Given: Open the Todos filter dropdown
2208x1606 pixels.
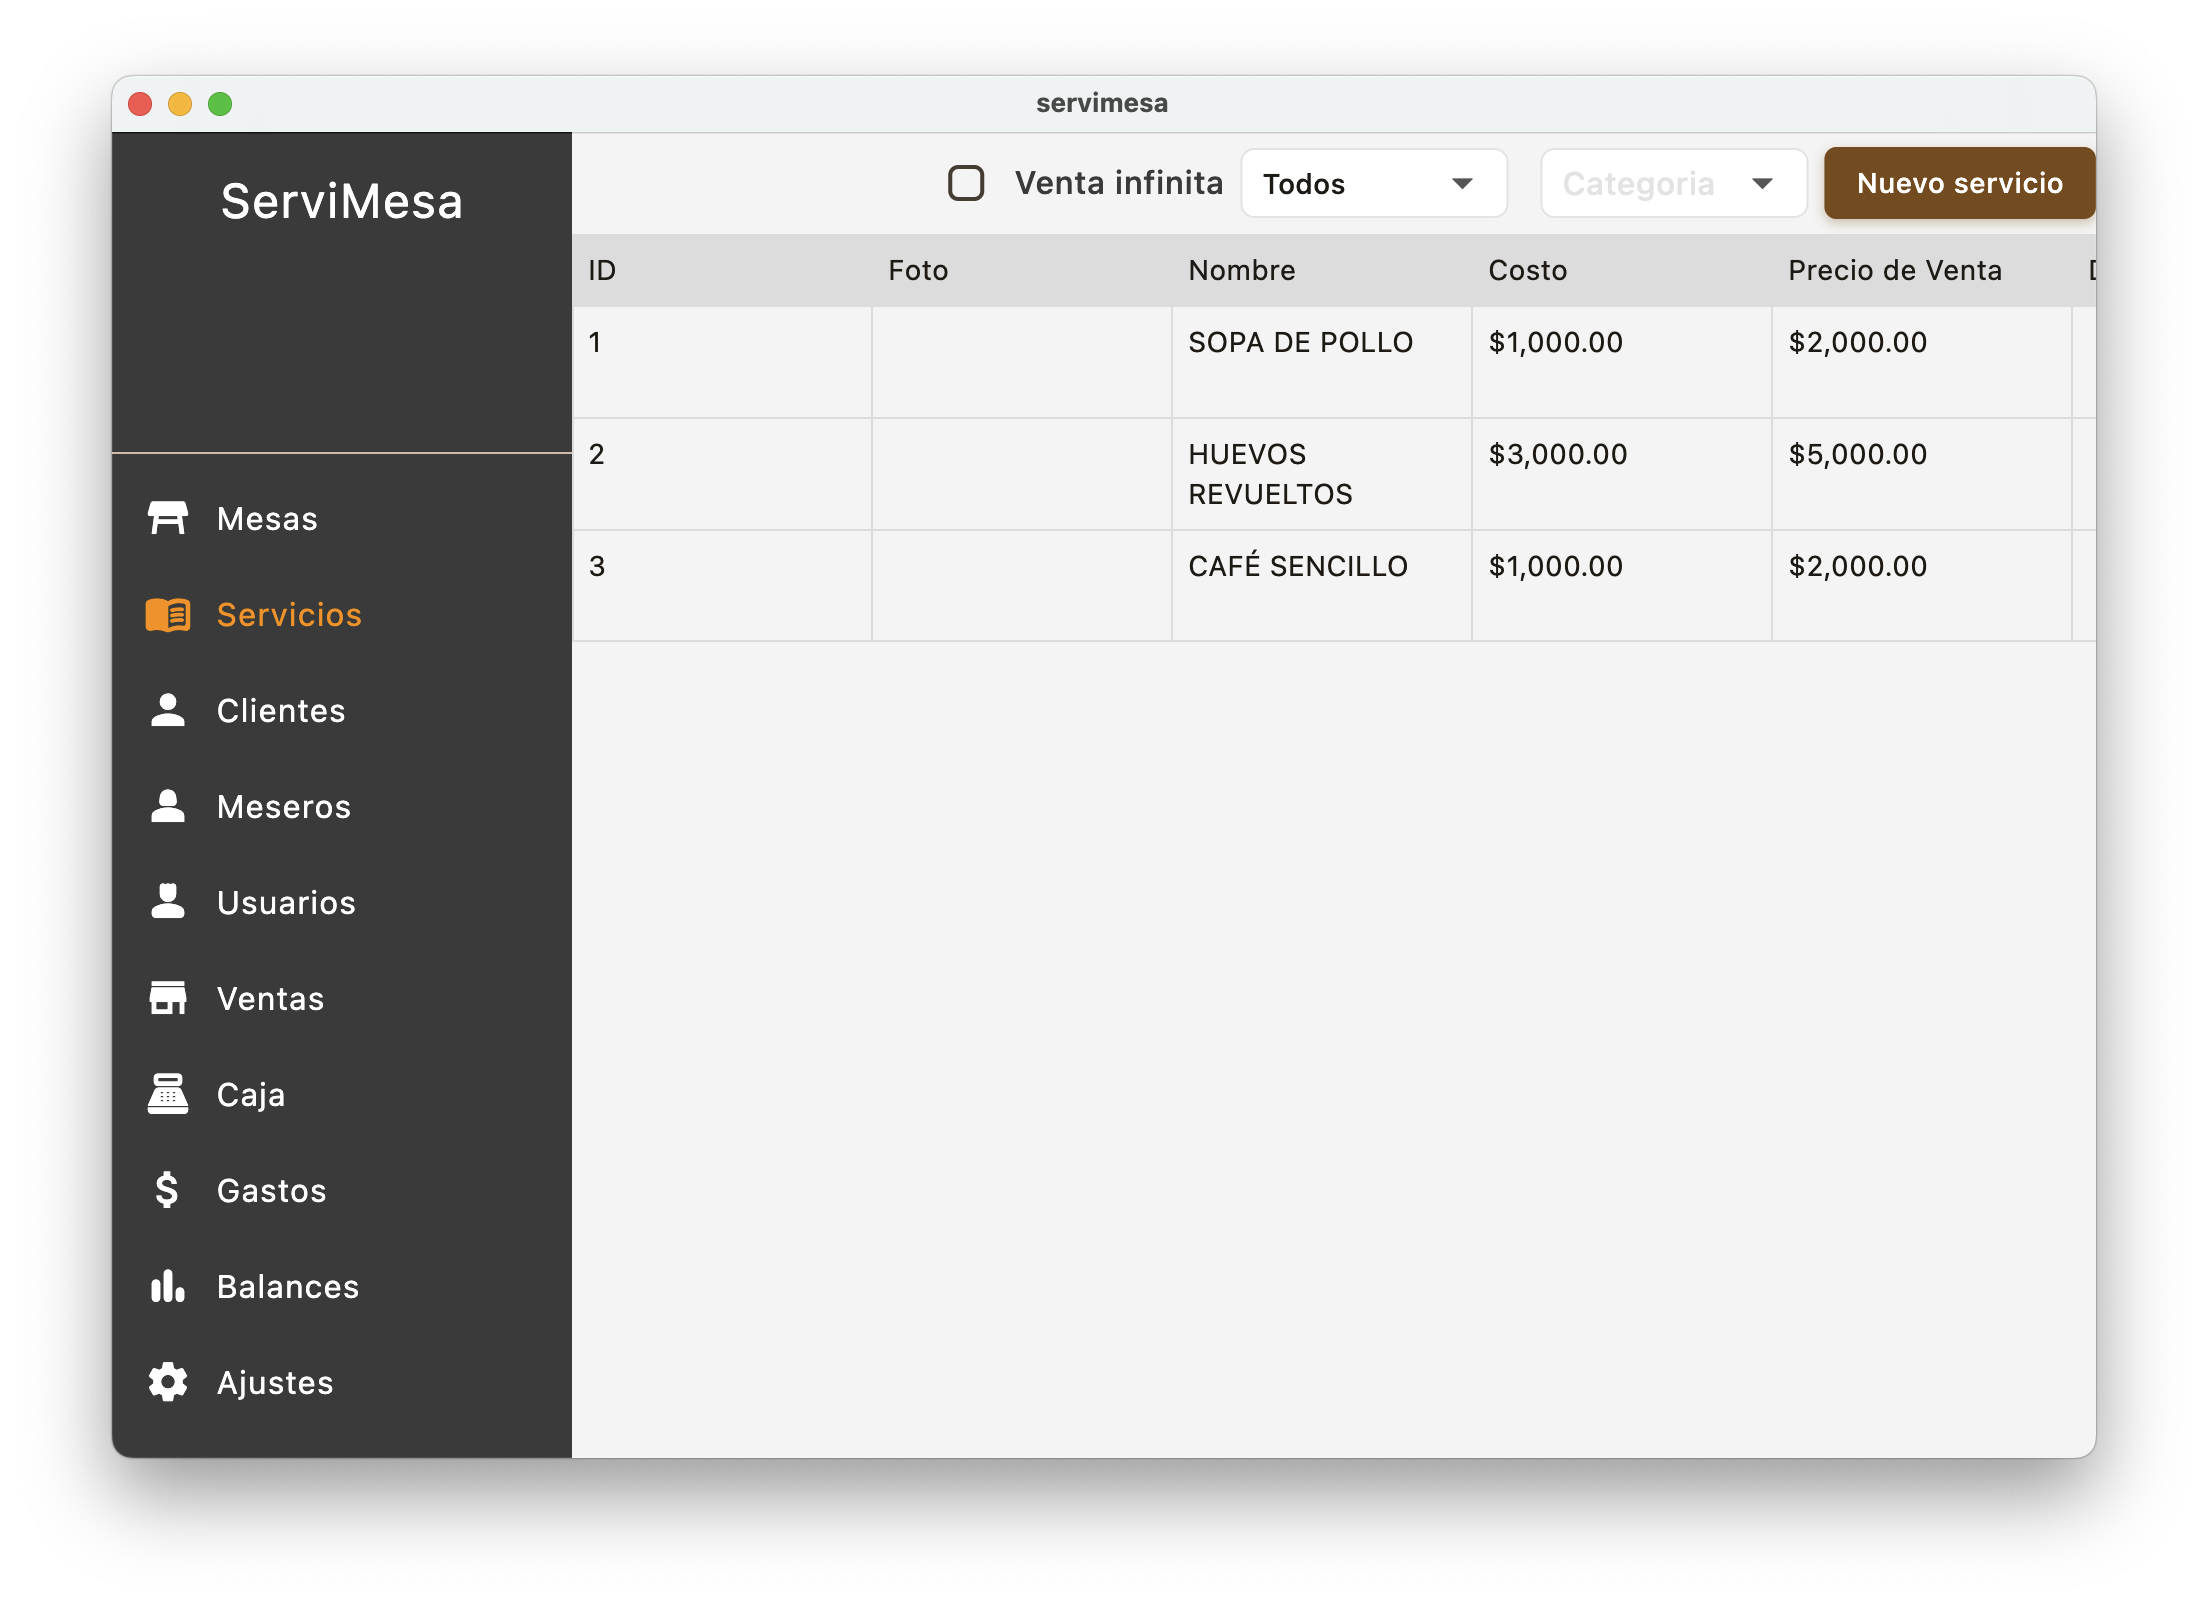Looking at the screenshot, I should 1373,183.
